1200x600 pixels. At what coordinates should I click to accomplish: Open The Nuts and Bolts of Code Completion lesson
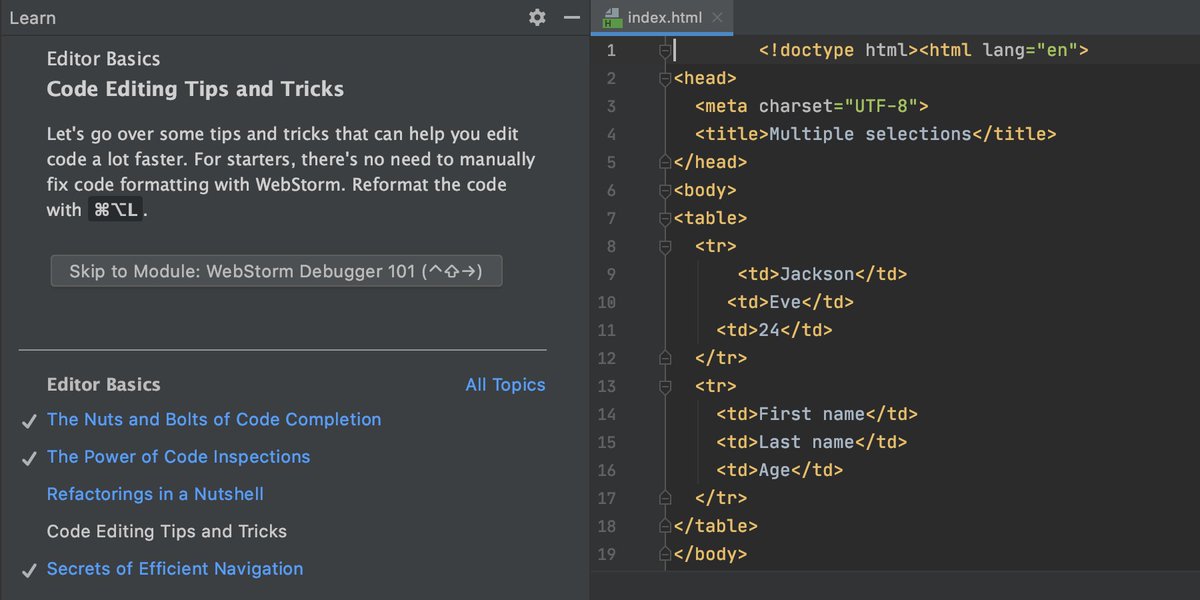(x=214, y=419)
